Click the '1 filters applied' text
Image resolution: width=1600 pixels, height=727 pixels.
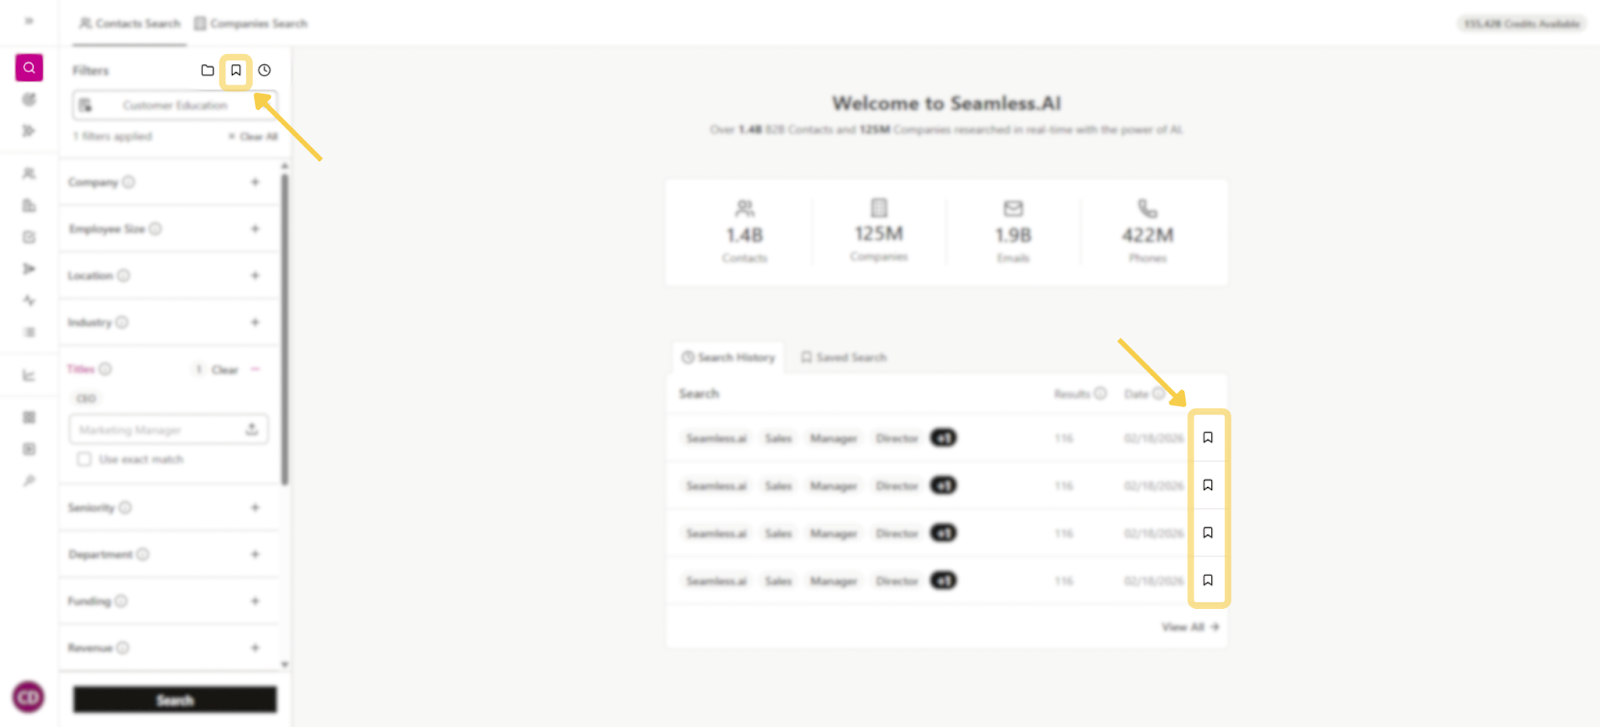click(x=112, y=136)
